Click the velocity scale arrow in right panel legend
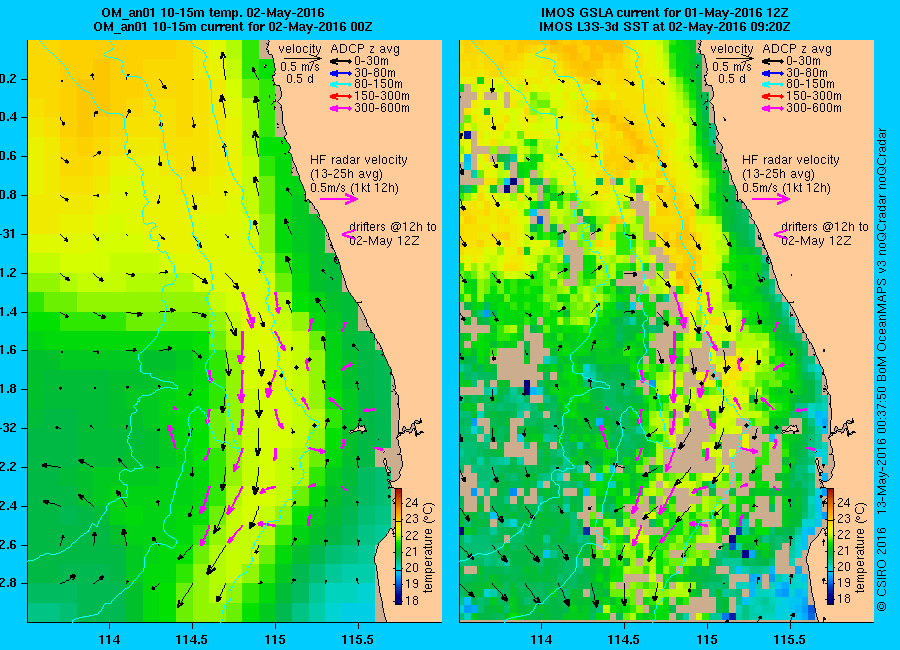This screenshot has width=900, height=650. click(x=733, y=57)
